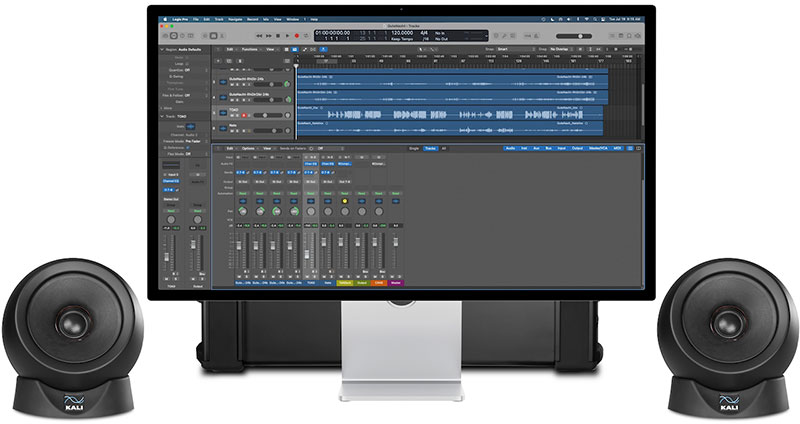
Task: Open the File menu
Action: 195,19
